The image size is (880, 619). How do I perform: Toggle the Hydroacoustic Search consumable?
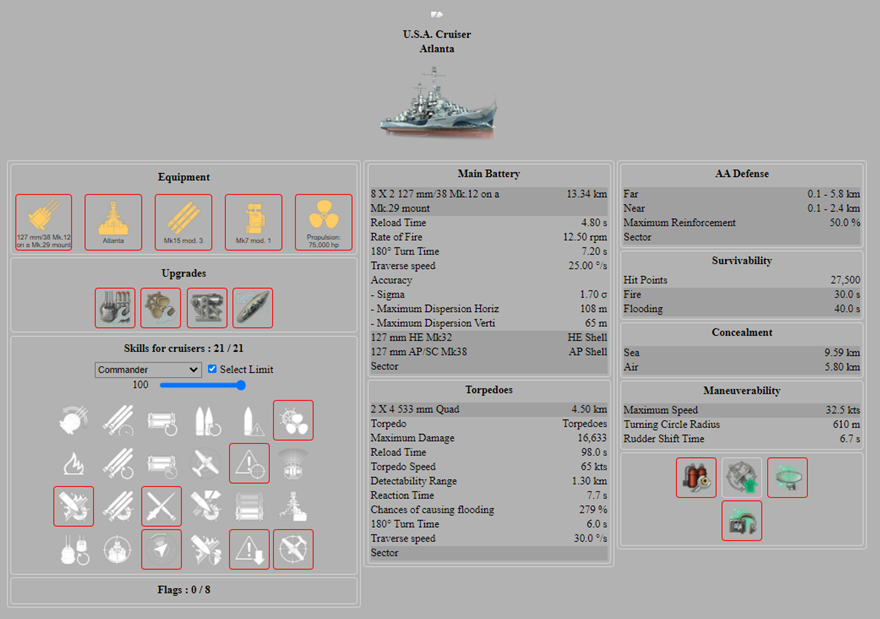click(x=742, y=521)
